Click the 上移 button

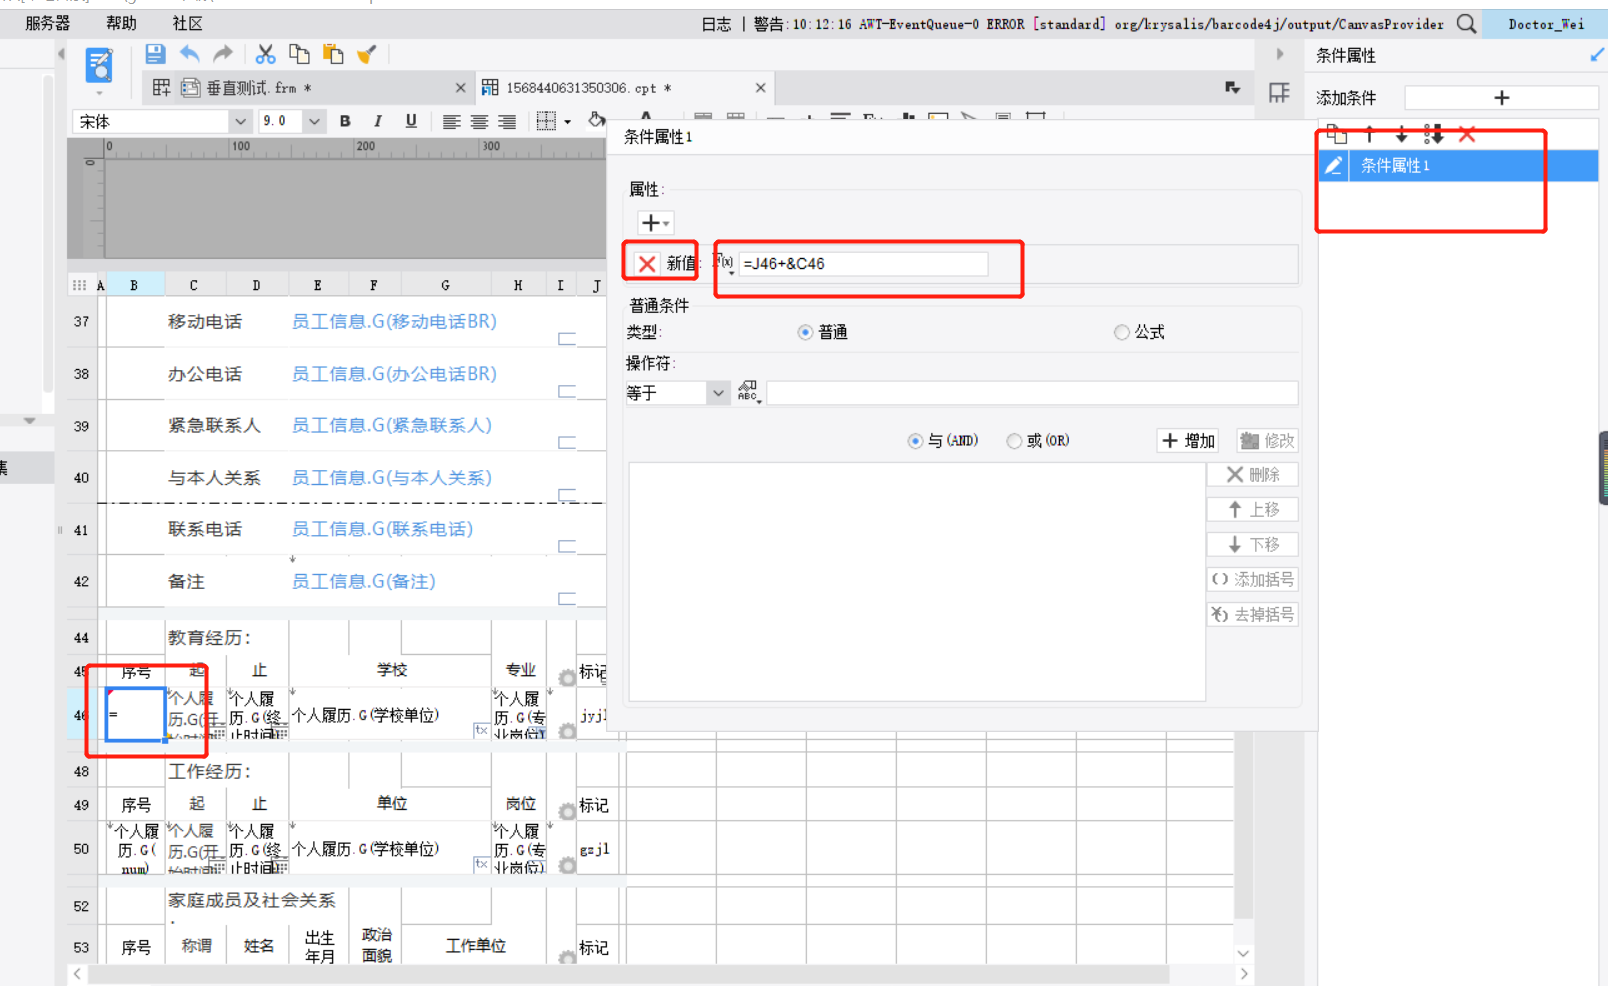pyautogui.click(x=1252, y=510)
